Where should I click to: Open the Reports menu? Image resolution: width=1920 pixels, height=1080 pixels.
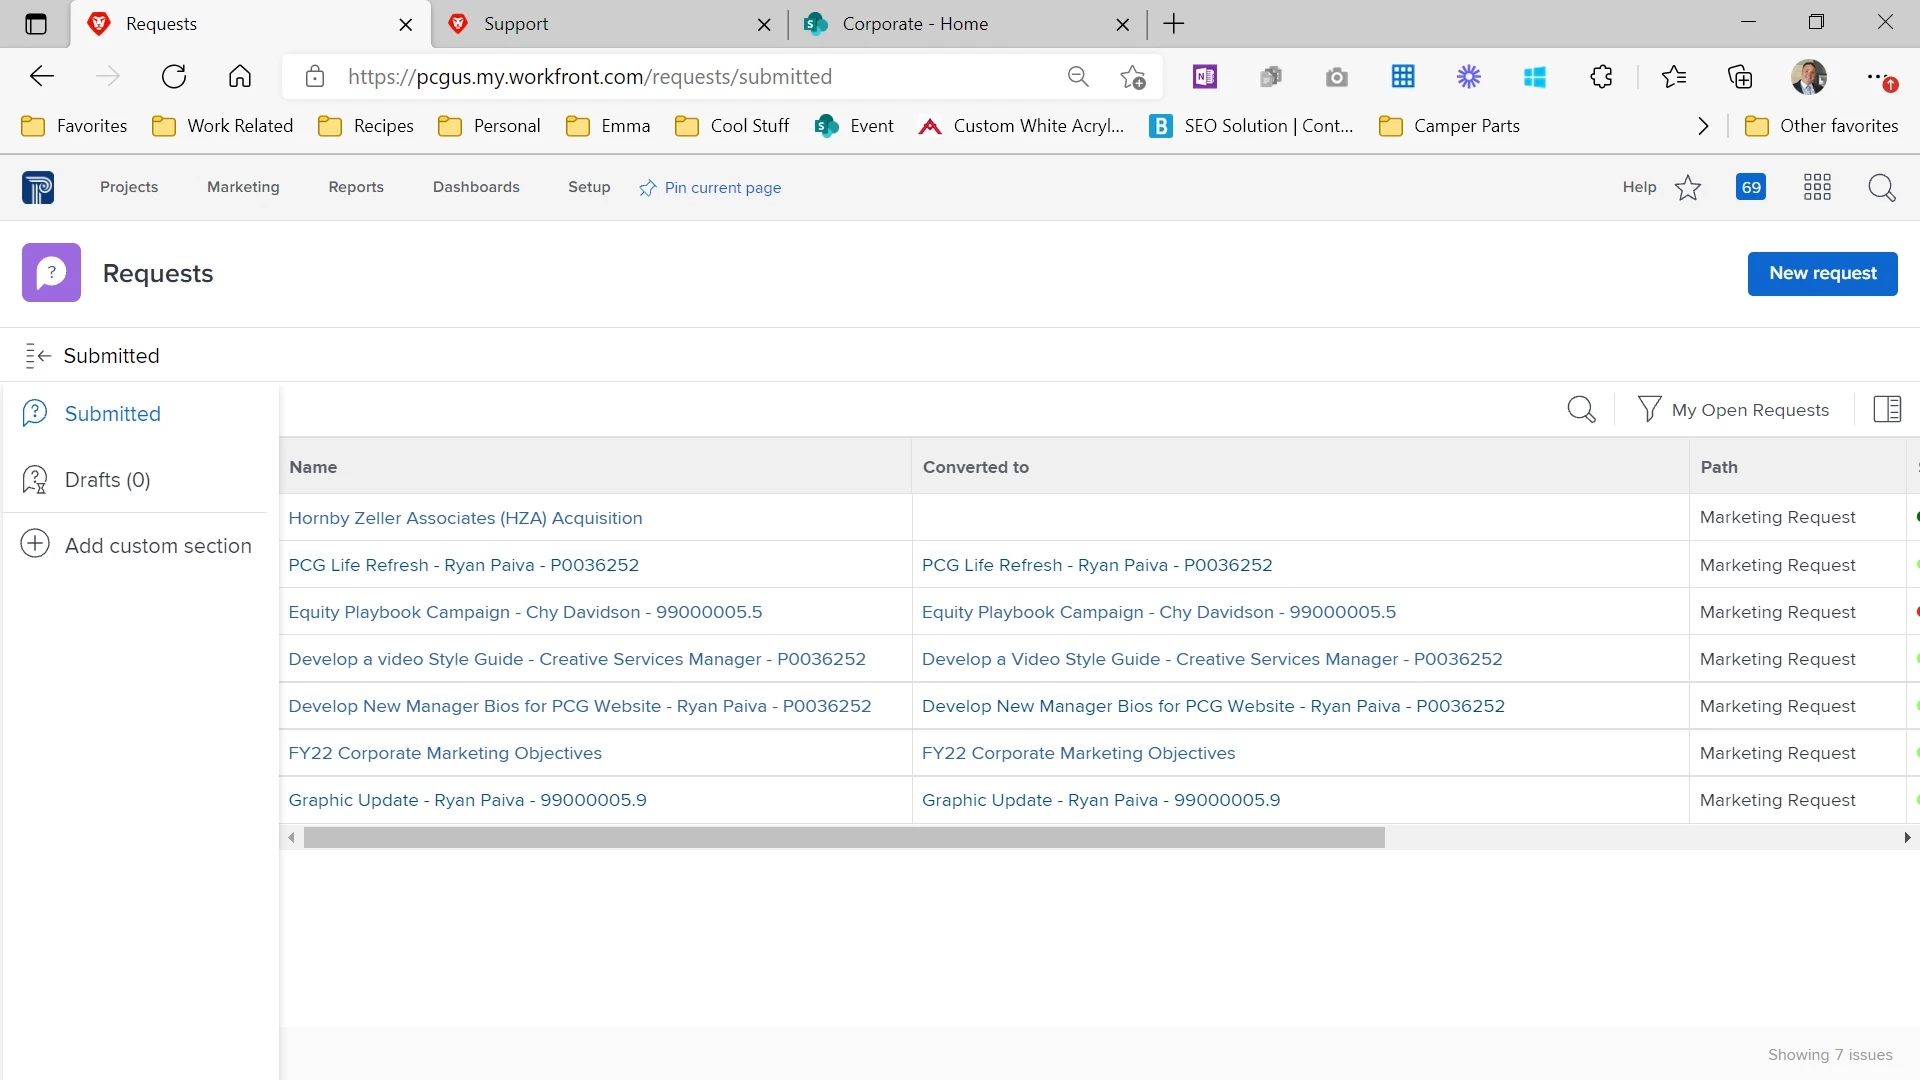tap(355, 187)
